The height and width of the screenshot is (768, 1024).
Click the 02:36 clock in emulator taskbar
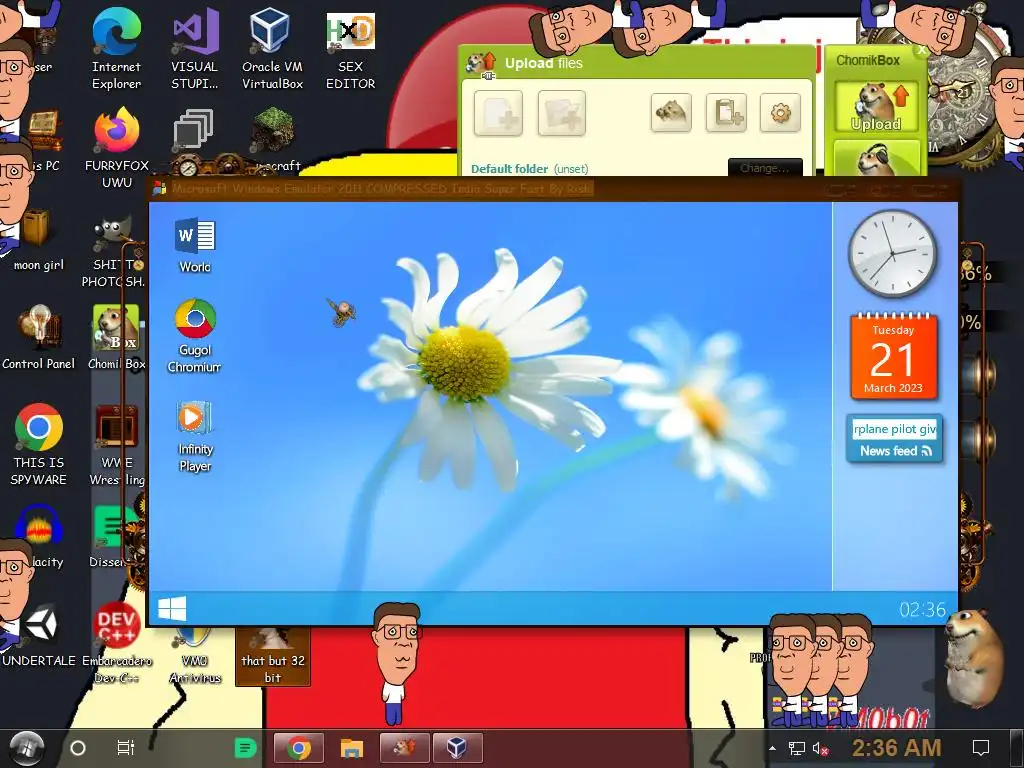pyautogui.click(x=922, y=609)
